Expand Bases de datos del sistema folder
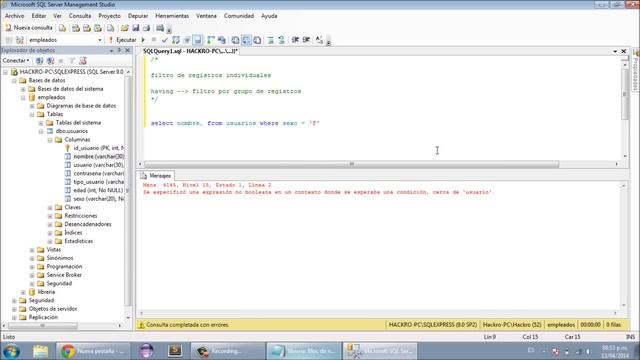 (23, 89)
